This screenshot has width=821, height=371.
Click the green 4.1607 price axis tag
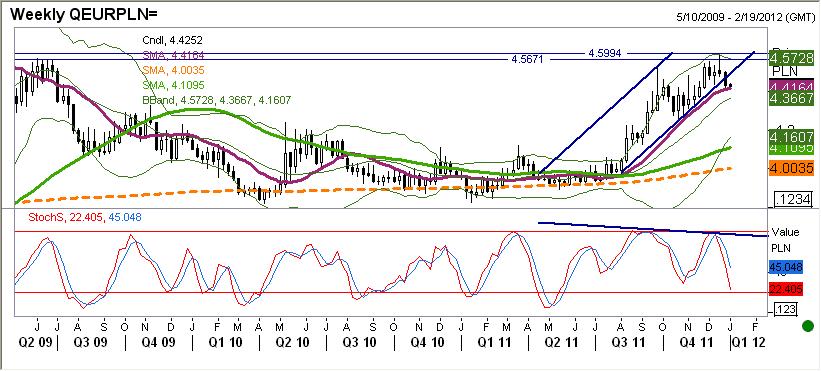point(791,138)
